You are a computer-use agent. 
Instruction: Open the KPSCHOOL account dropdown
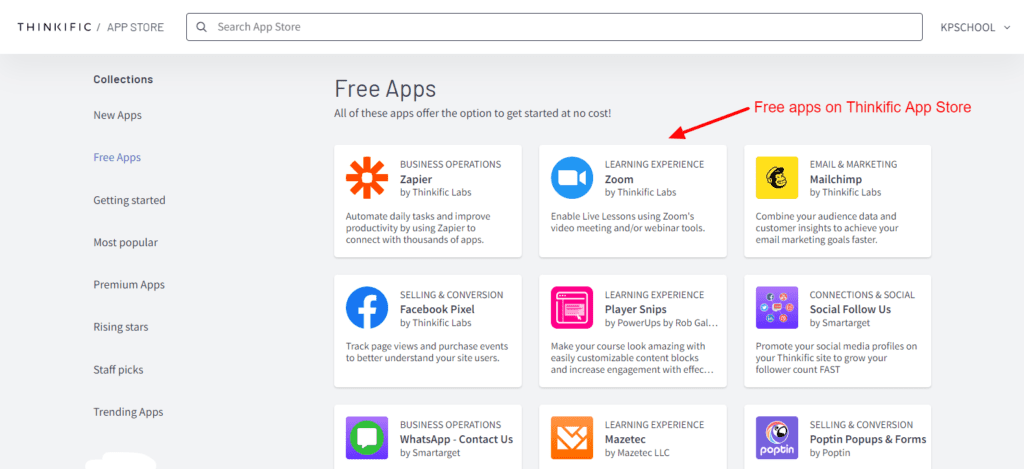tap(975, 27)
